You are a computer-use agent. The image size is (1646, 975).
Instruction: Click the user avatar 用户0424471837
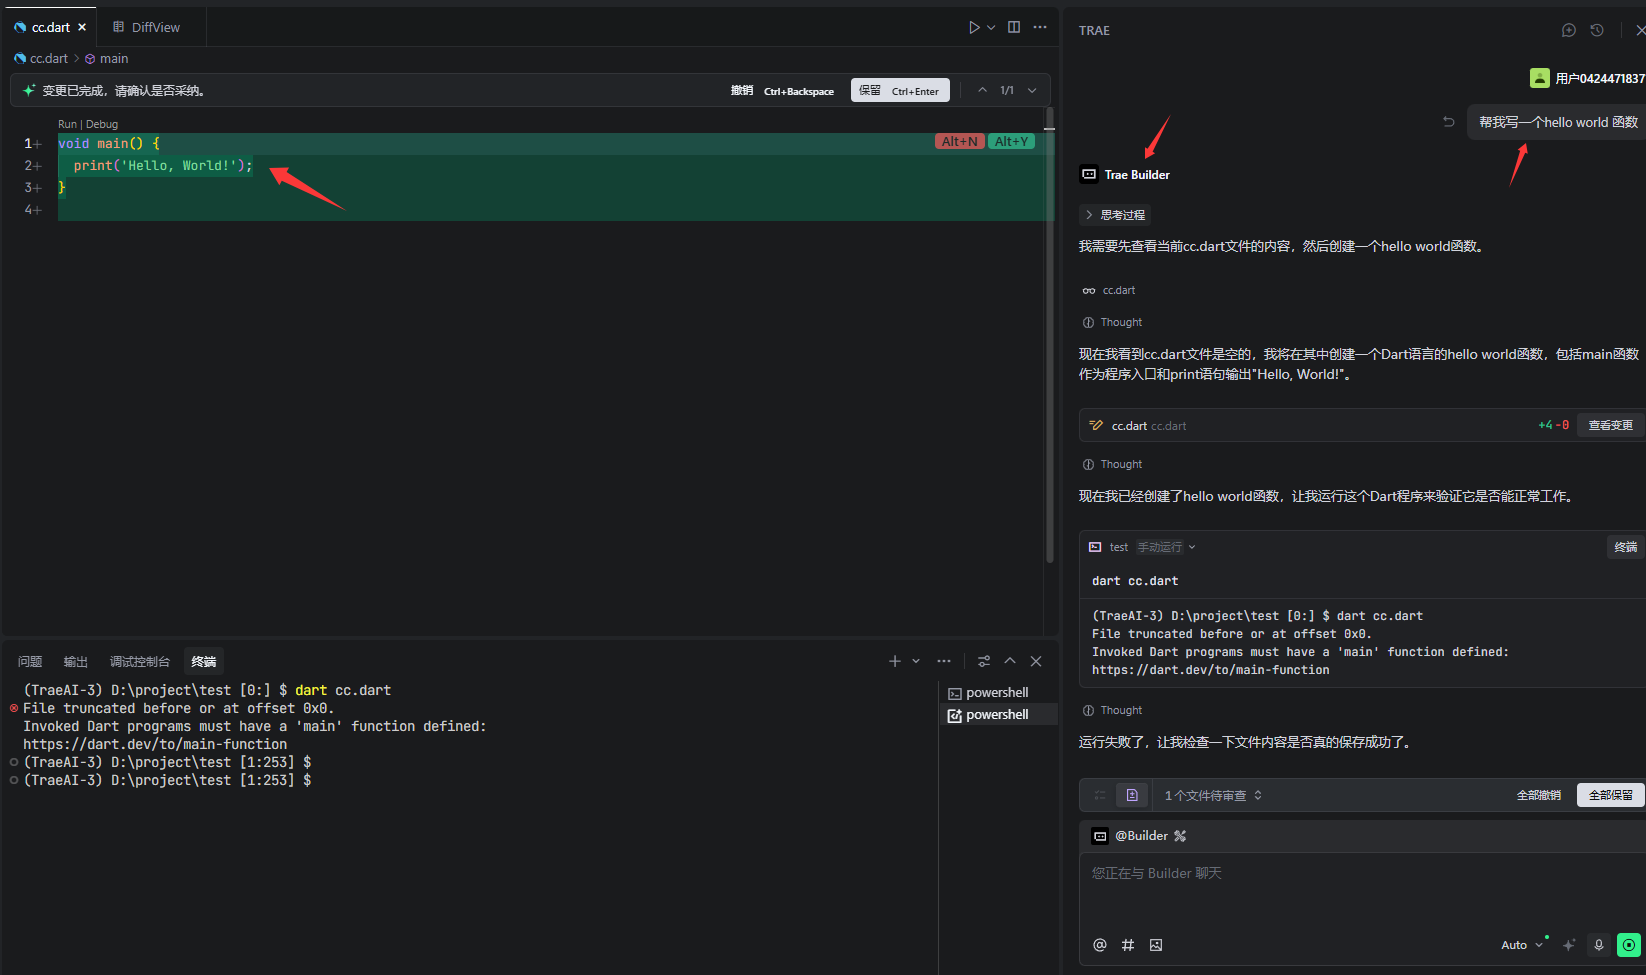pyautogui.click(x=1540, y=78)
